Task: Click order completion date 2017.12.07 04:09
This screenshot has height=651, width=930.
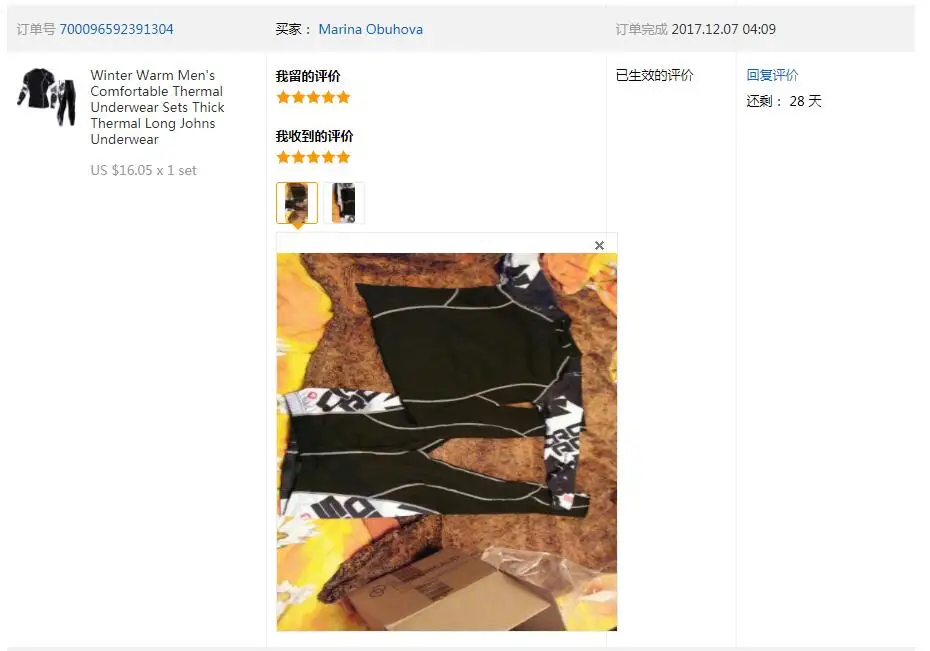Action: (x=724, y=29)
